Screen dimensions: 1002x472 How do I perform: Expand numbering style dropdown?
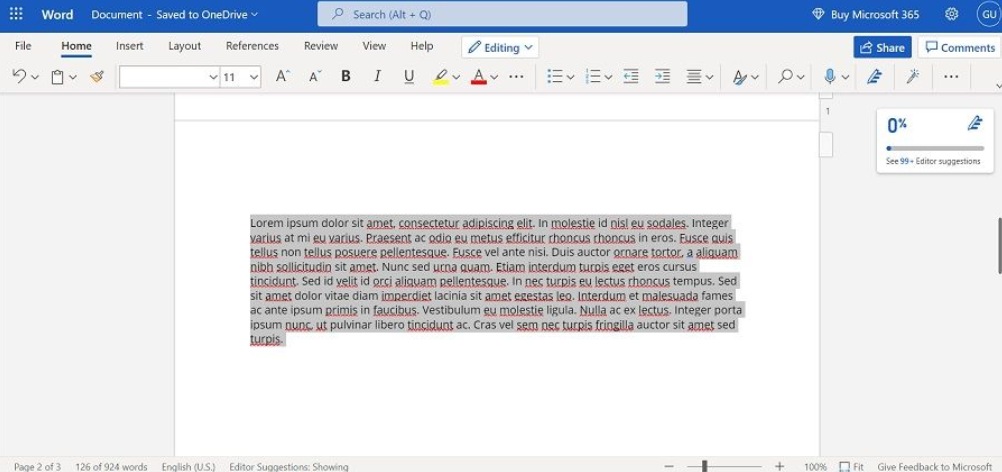click(608, 77)
